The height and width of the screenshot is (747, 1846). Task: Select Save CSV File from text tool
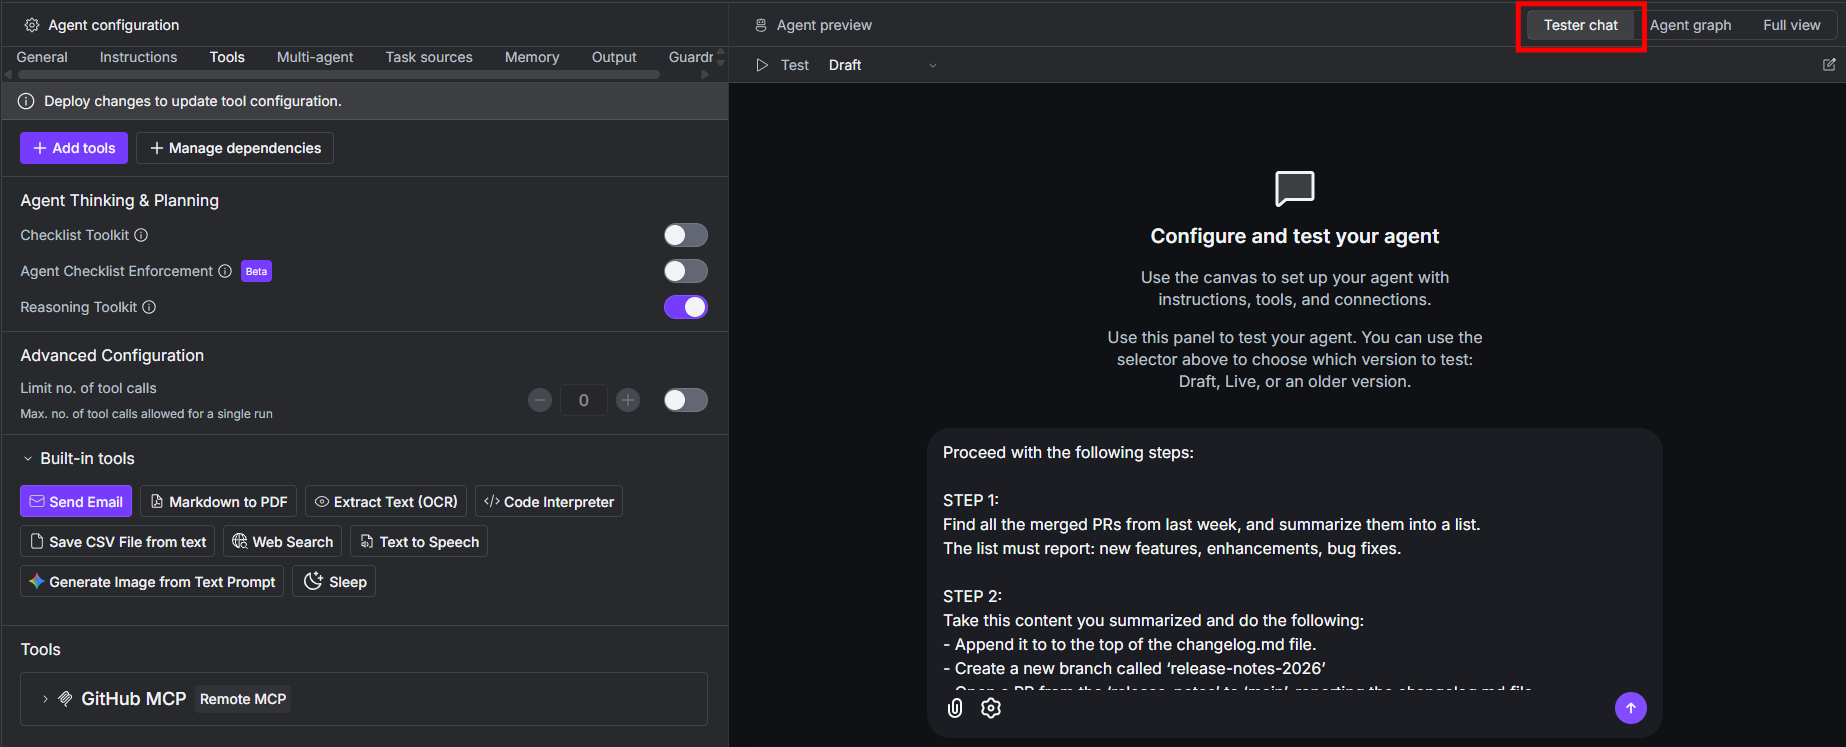[x=118, y=542]
